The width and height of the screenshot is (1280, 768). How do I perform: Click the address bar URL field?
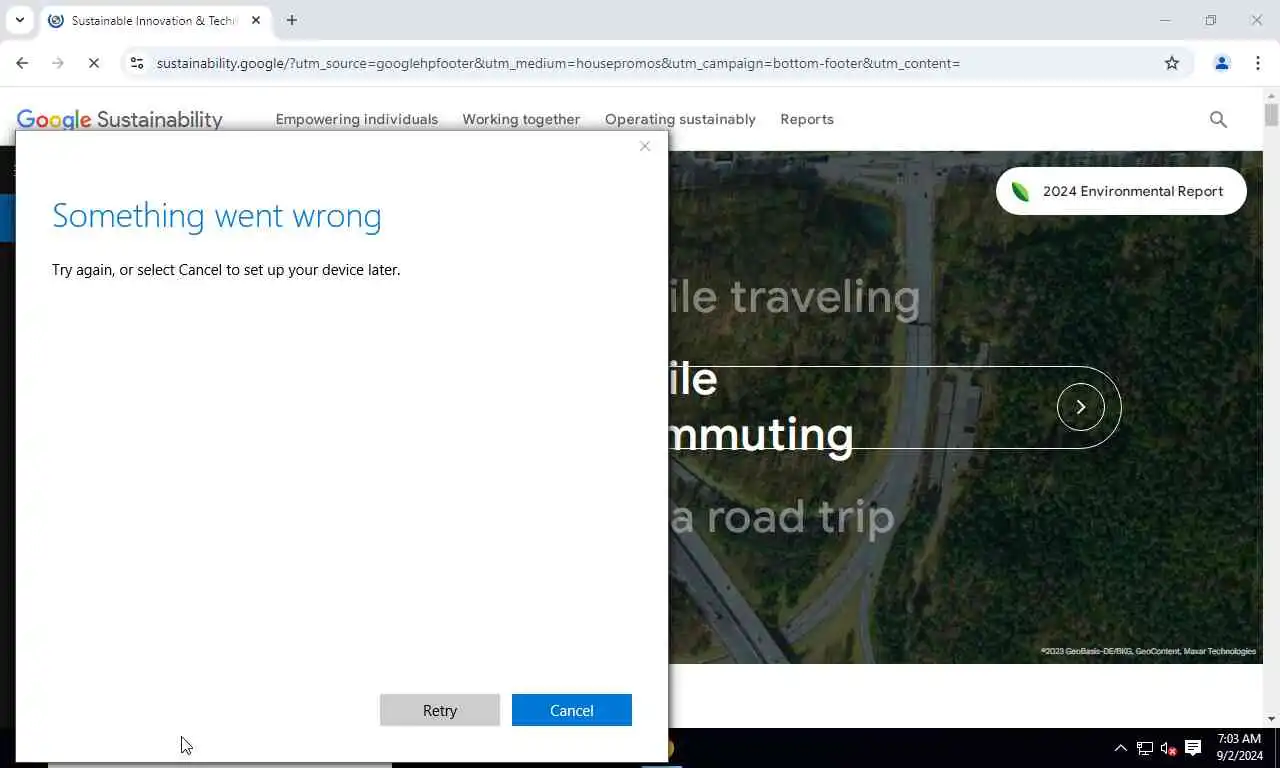click(x=650, y=63)
